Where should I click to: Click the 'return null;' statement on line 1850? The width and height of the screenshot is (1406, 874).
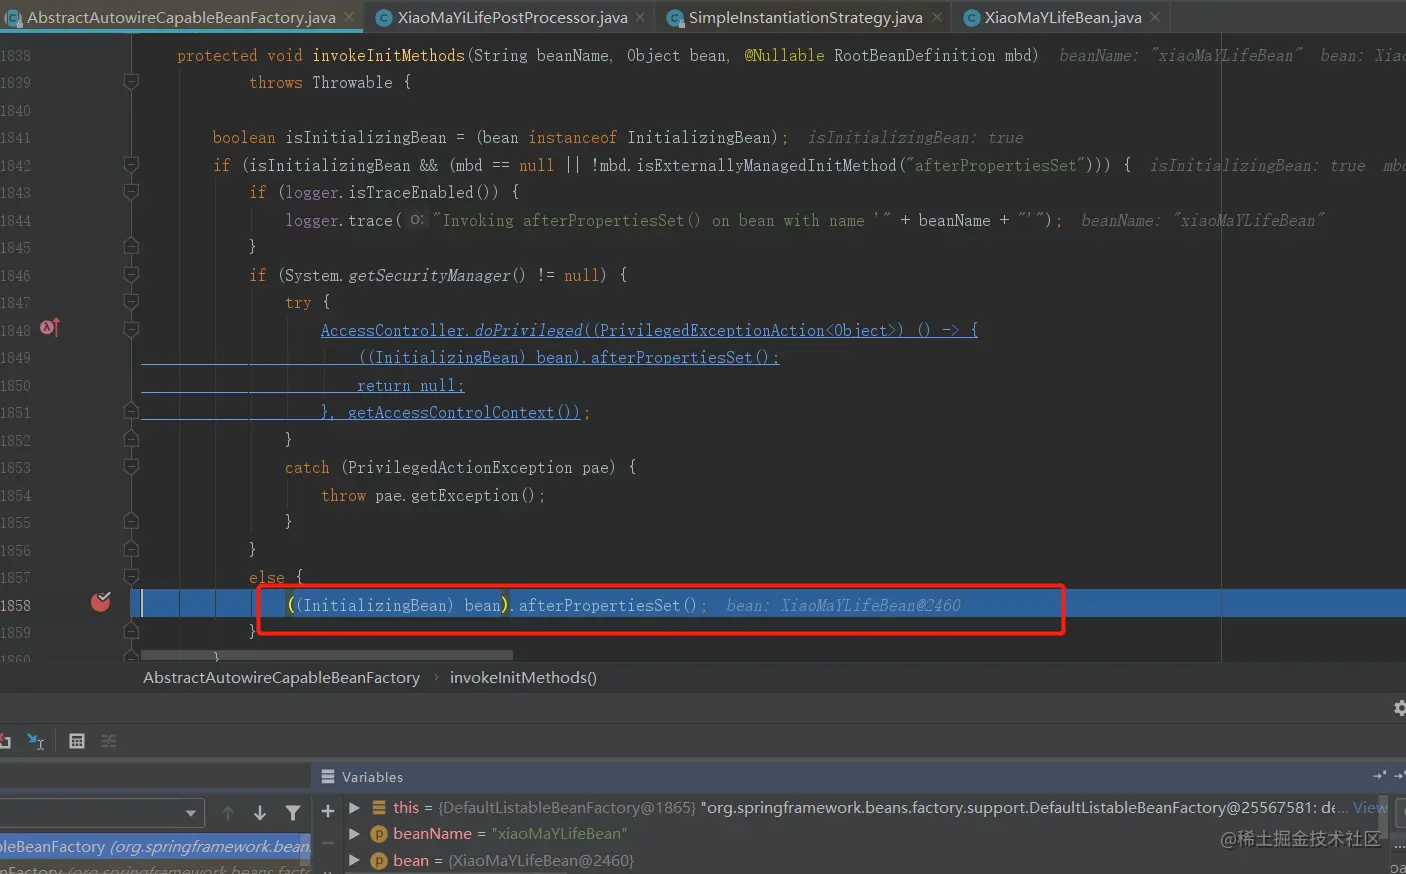click(x=411, y=385)
